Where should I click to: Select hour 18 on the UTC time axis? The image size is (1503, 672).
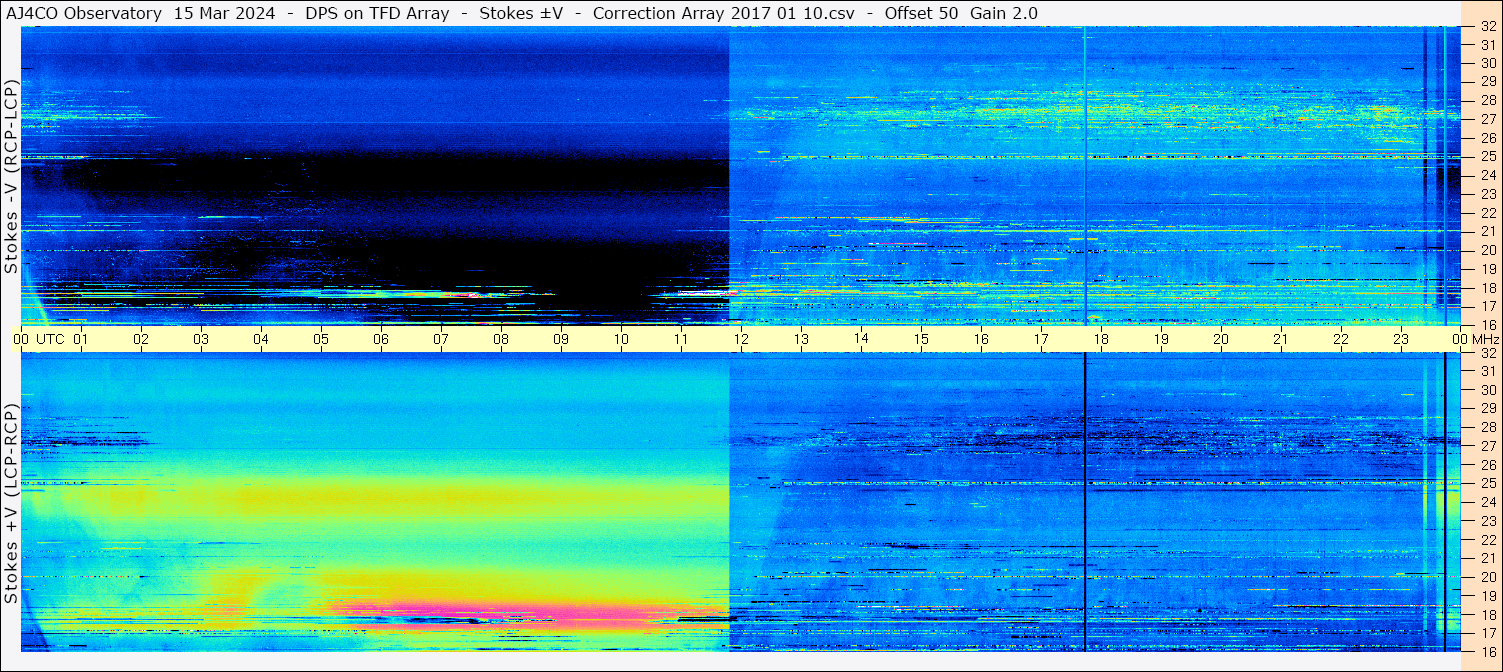(1101, 339)
